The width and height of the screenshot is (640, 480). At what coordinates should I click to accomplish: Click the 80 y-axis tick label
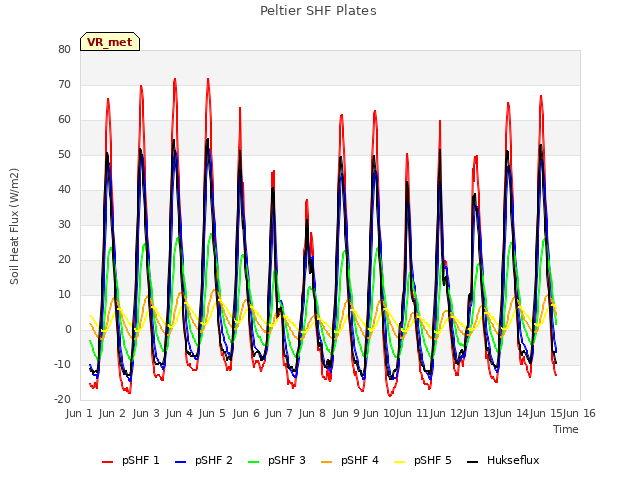tap(64, 49)
